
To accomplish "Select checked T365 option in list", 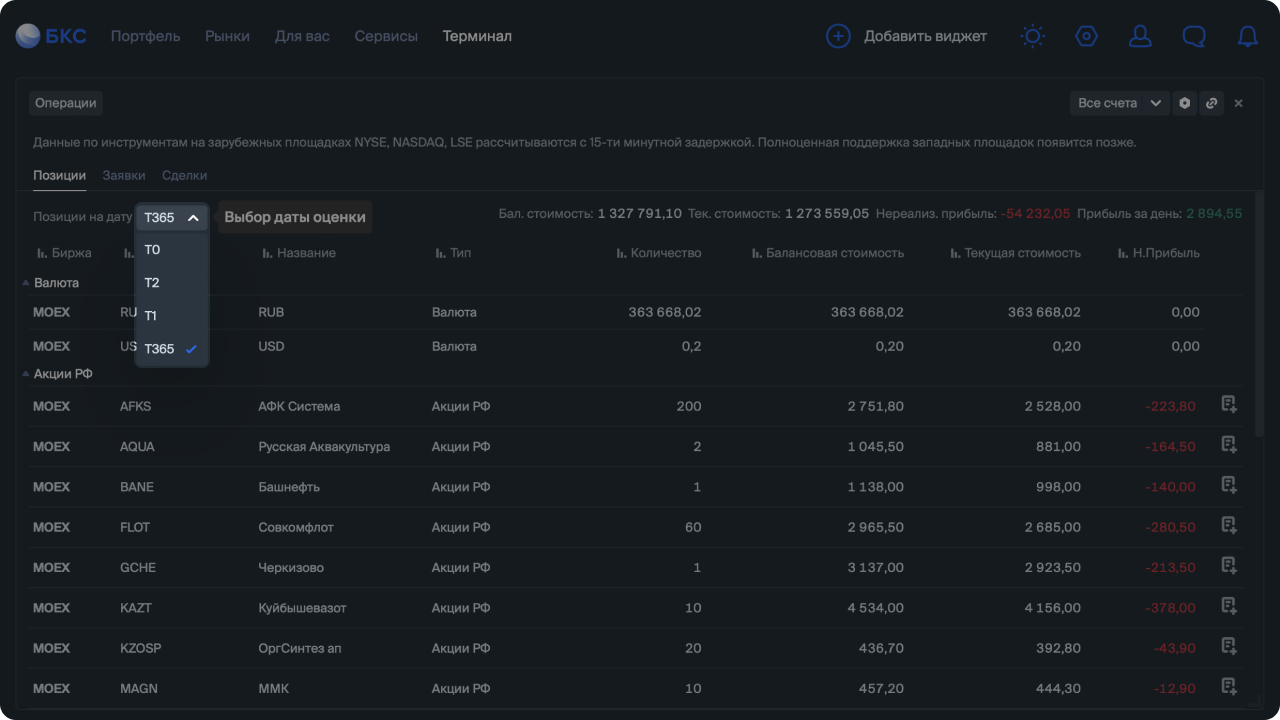I will (x=172, y=349).
